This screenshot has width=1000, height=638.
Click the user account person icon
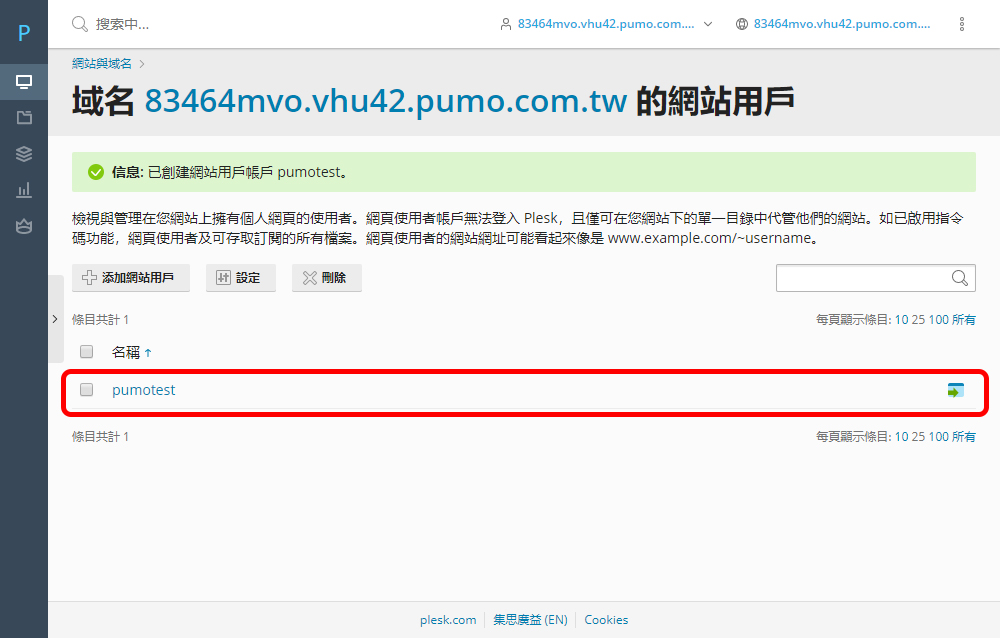[506, 24]
